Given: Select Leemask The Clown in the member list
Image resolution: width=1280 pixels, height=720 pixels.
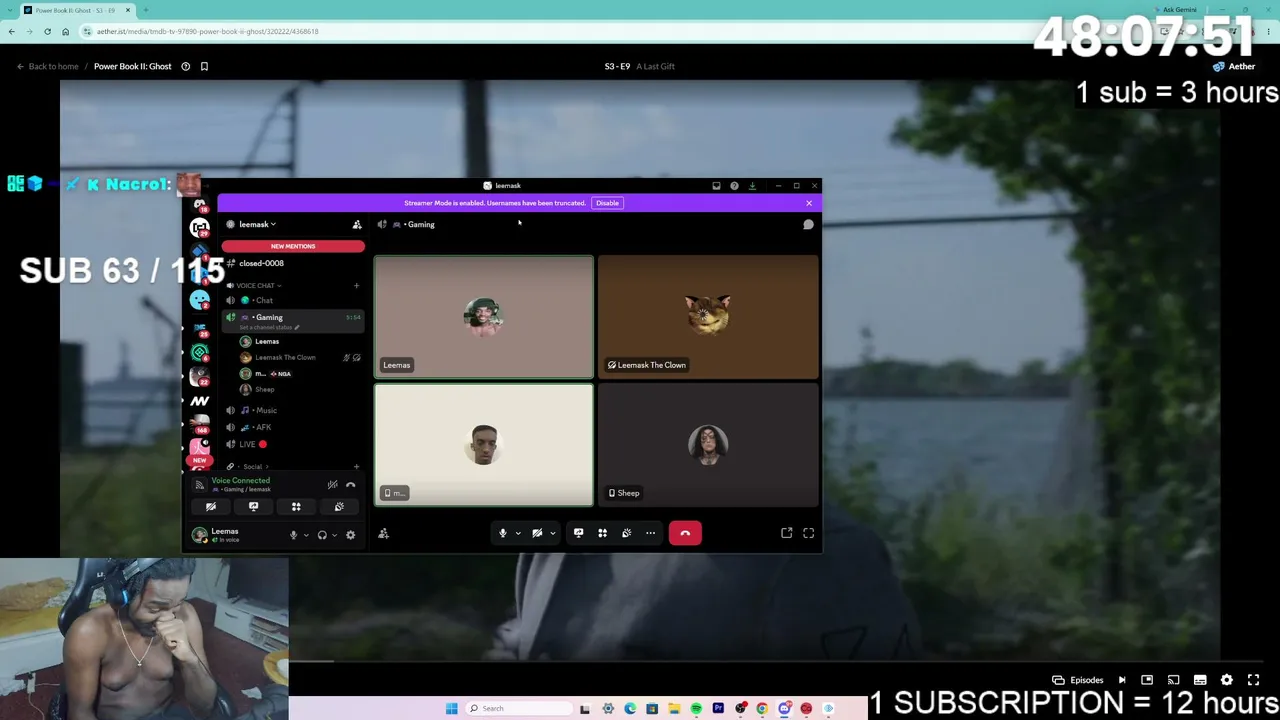Looking at the screenshot, I should (x=285, y=357).
